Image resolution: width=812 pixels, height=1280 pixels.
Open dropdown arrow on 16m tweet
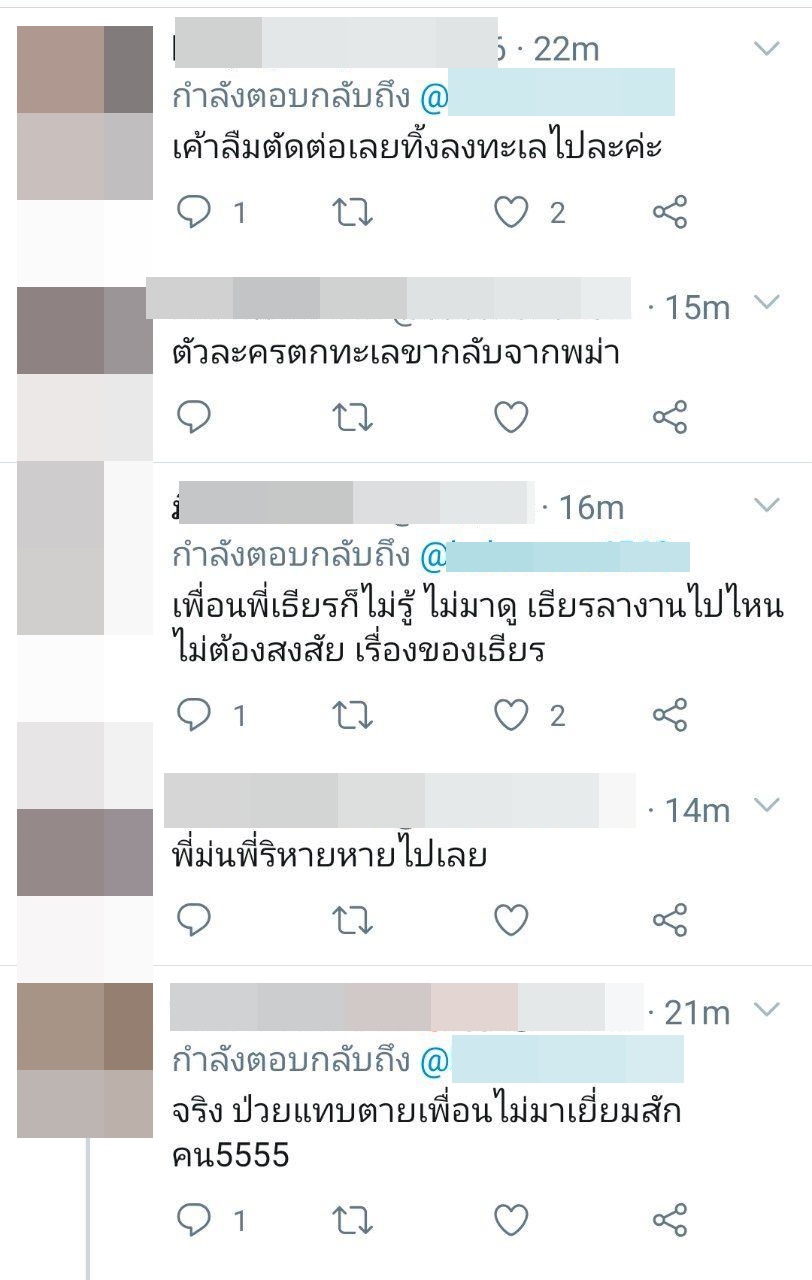(766, 505)
